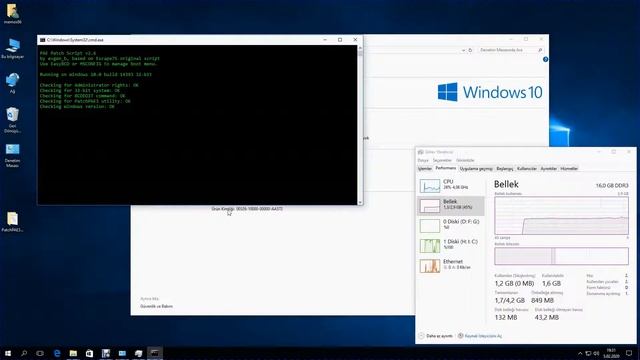This screenshot has width=640, height=360.
Task: Switch to the Performans tab
Action: (445, 168)
